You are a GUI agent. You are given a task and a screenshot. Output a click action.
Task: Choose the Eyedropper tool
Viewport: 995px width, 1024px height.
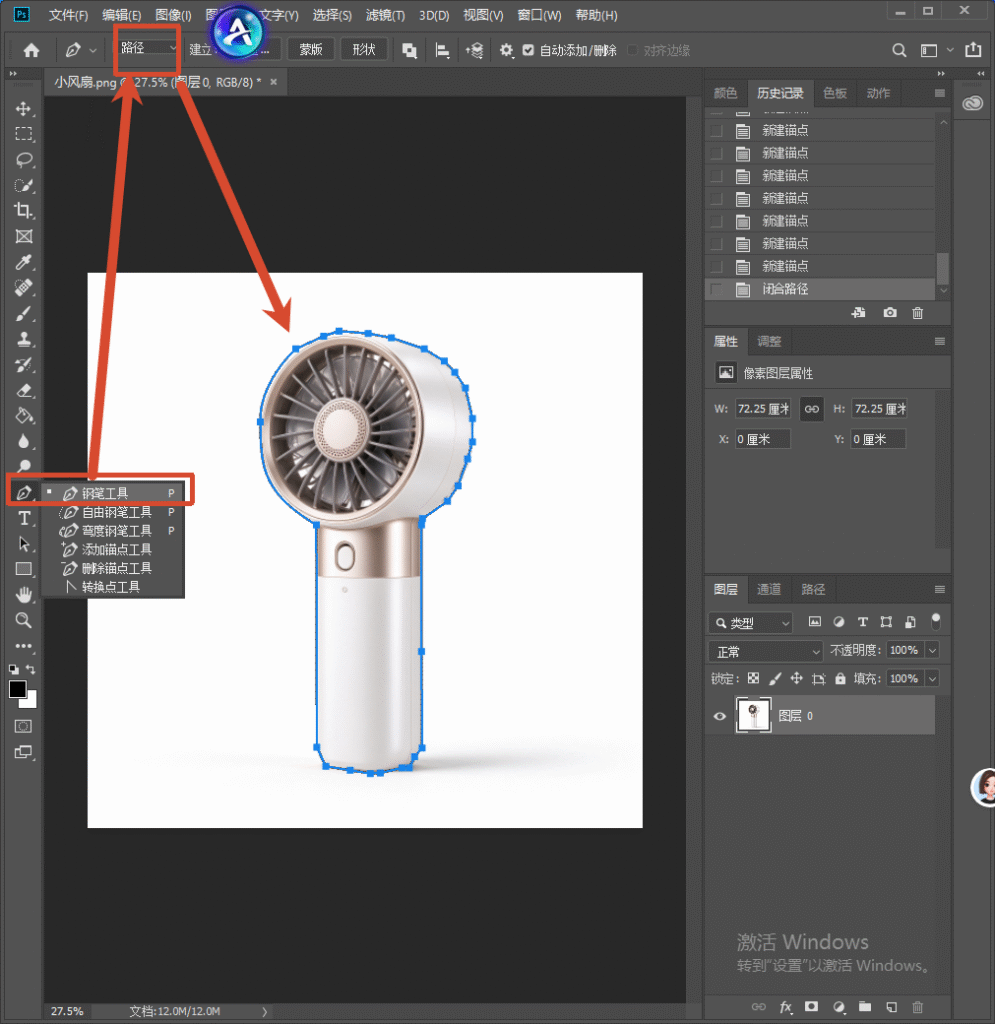point(24,262)
